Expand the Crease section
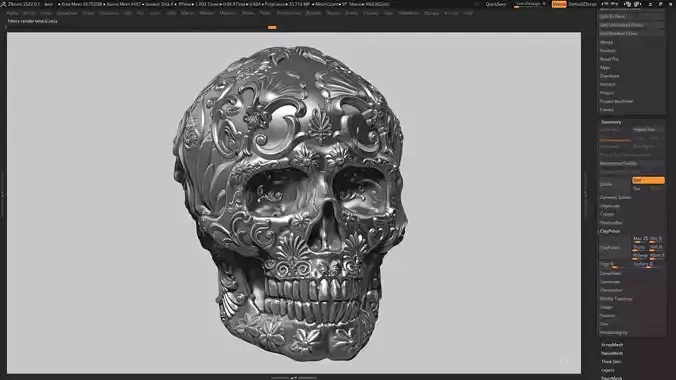Image resolution: width=676 pixels, height=380 pixels. pos(607,214)
